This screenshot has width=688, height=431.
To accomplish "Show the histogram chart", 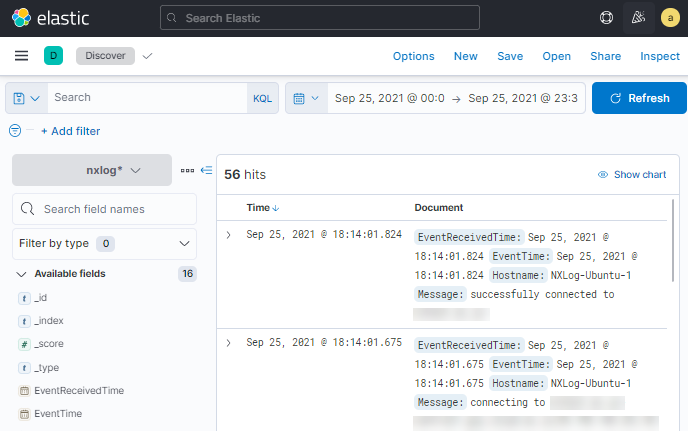I will coord(631,174).
